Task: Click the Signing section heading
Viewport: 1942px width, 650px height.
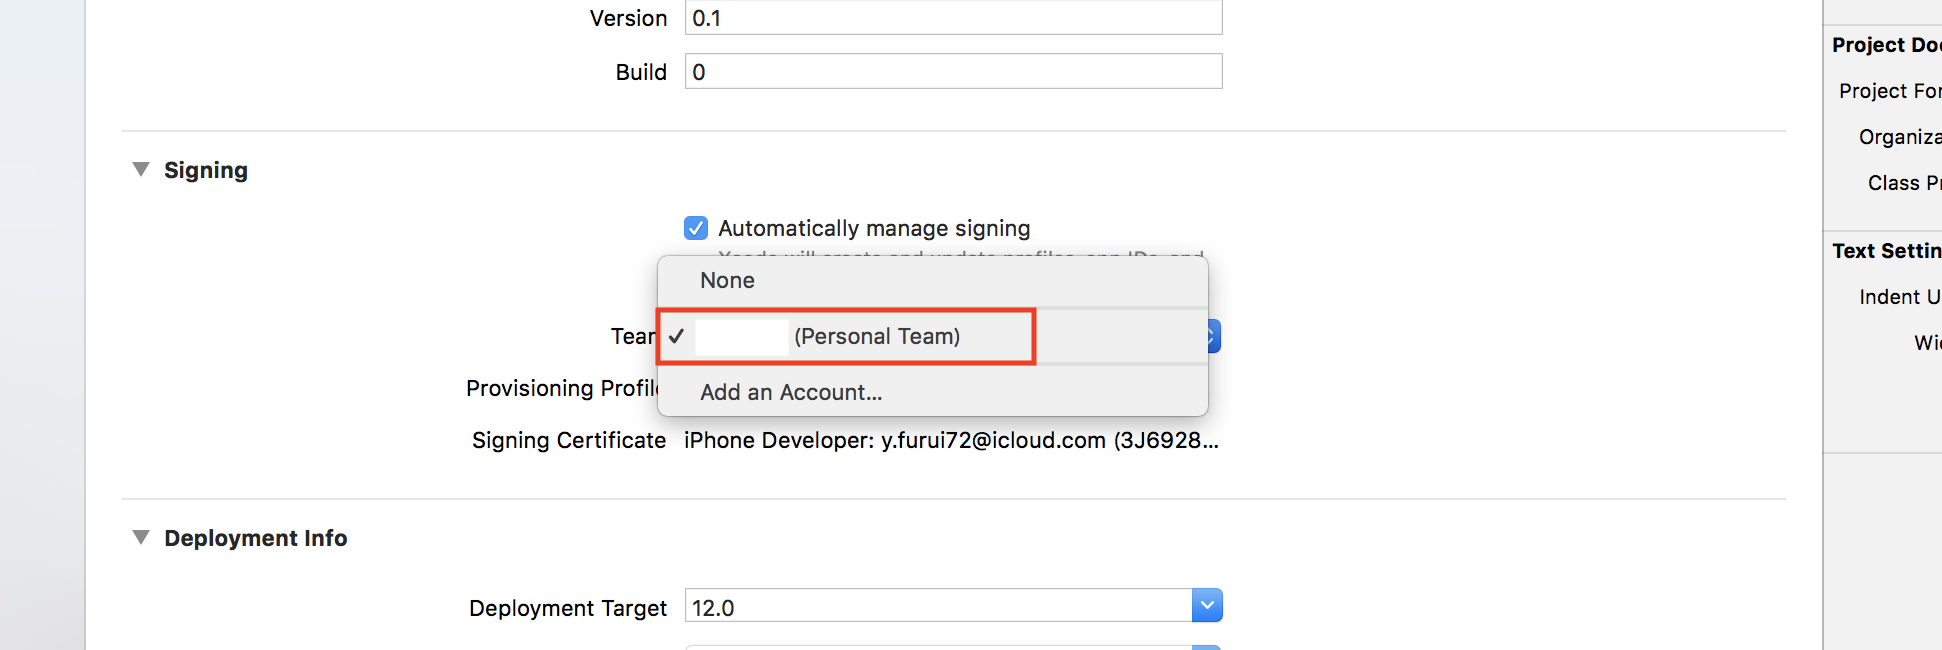Action: pyautogui.click(x=206, y=170)
